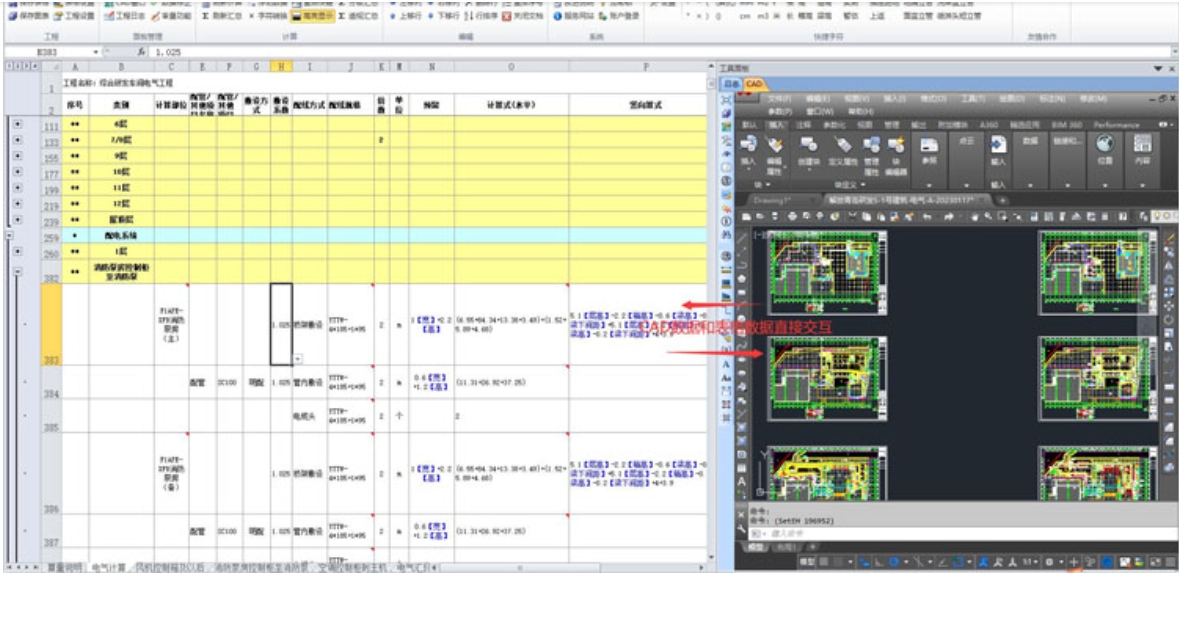
Task: Open the Name Box dropdown beside H383
Action: [97, 50]
